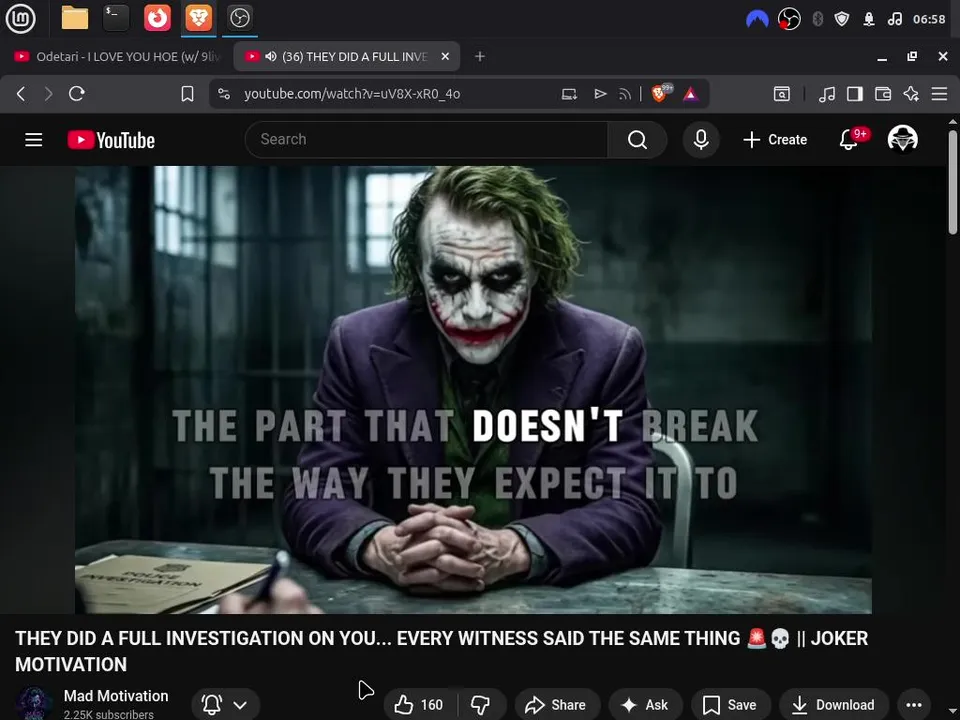Open the Brave Wallet
The height and width of the screenshot is (720, 960).
883,94
